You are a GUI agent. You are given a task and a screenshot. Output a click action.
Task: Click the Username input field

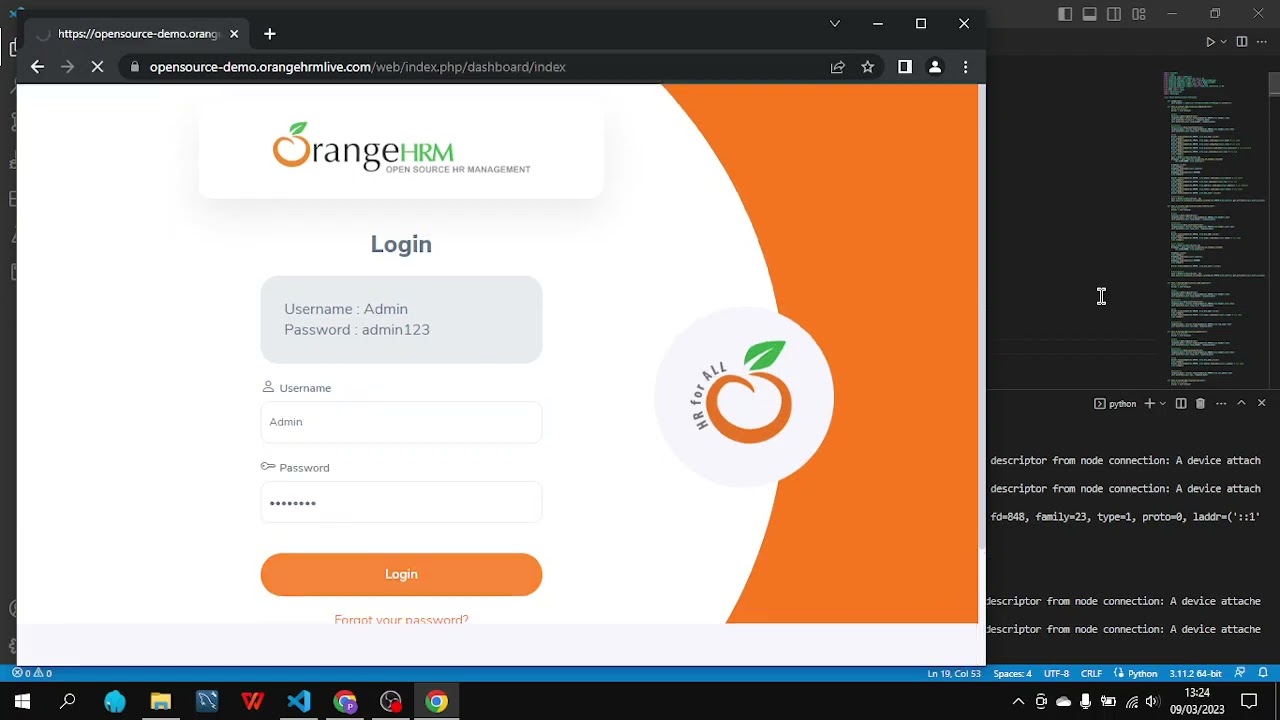[x=401, y=422]
